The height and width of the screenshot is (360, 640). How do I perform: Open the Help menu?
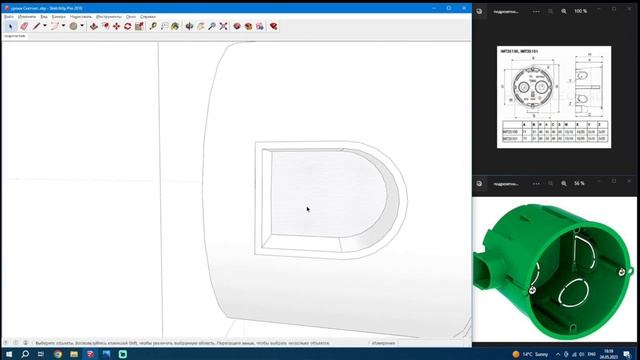click(148, 17)
